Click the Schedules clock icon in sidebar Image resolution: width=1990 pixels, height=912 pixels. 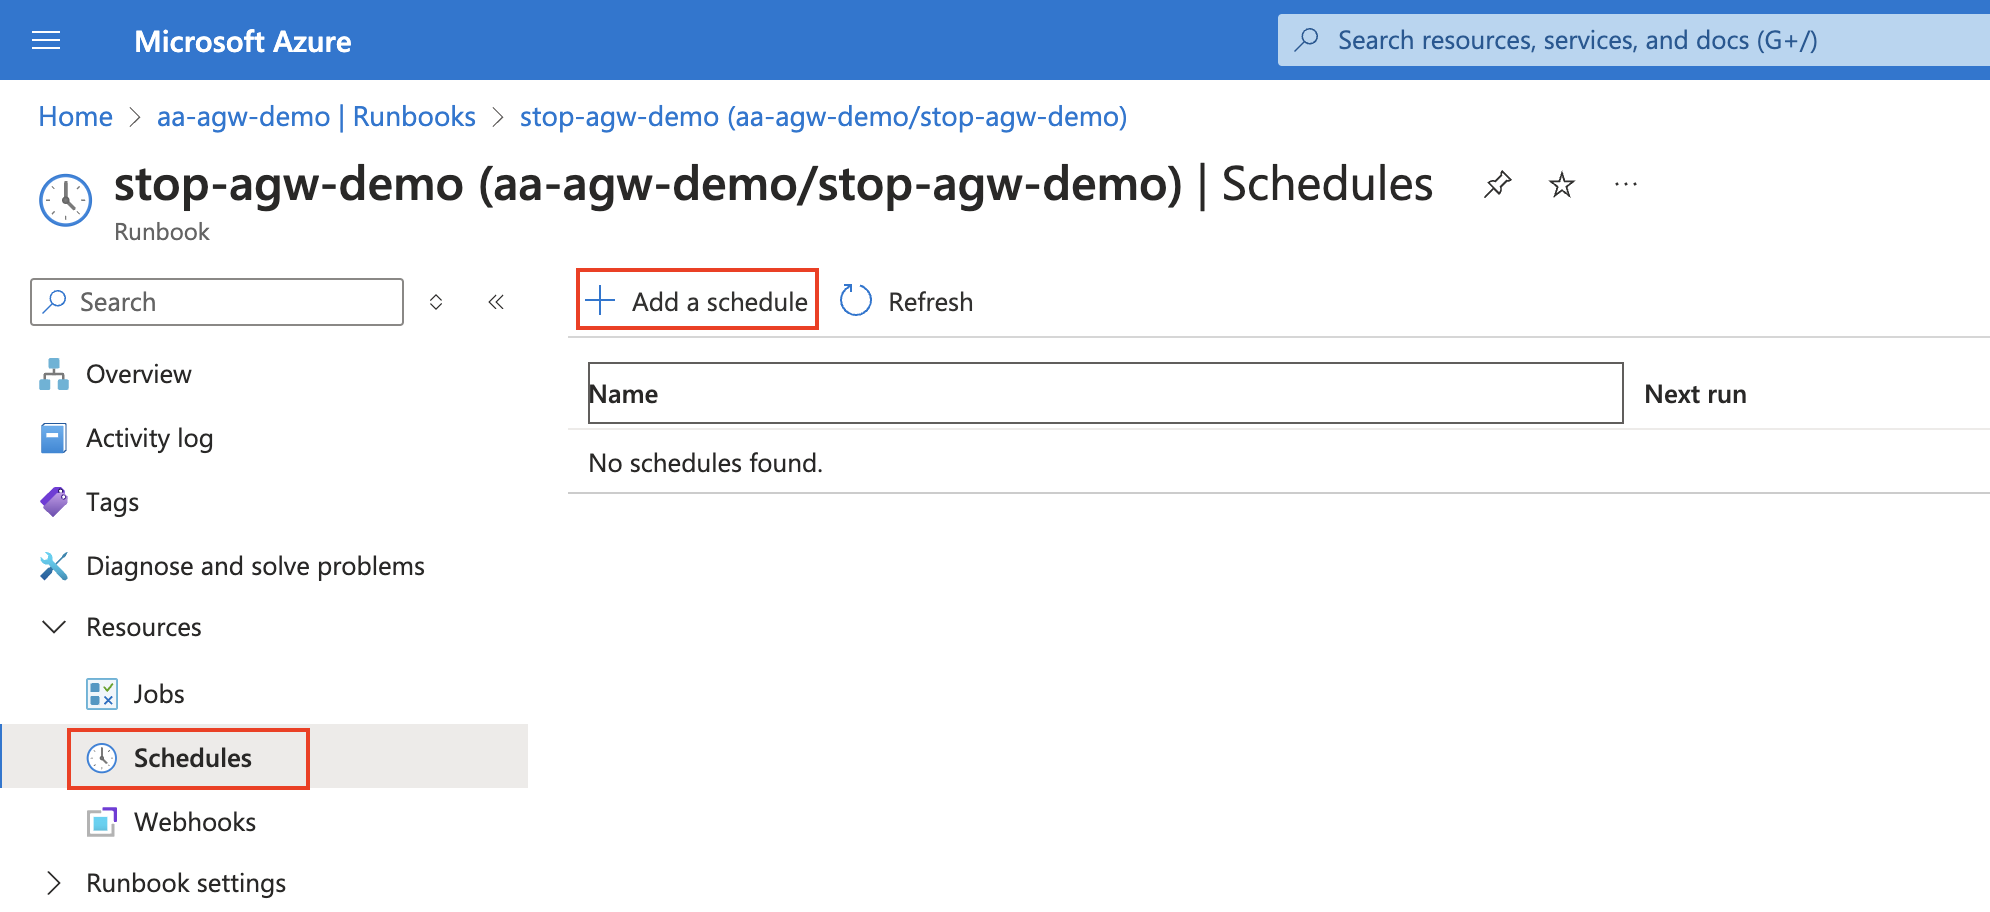tap(102, 758)
